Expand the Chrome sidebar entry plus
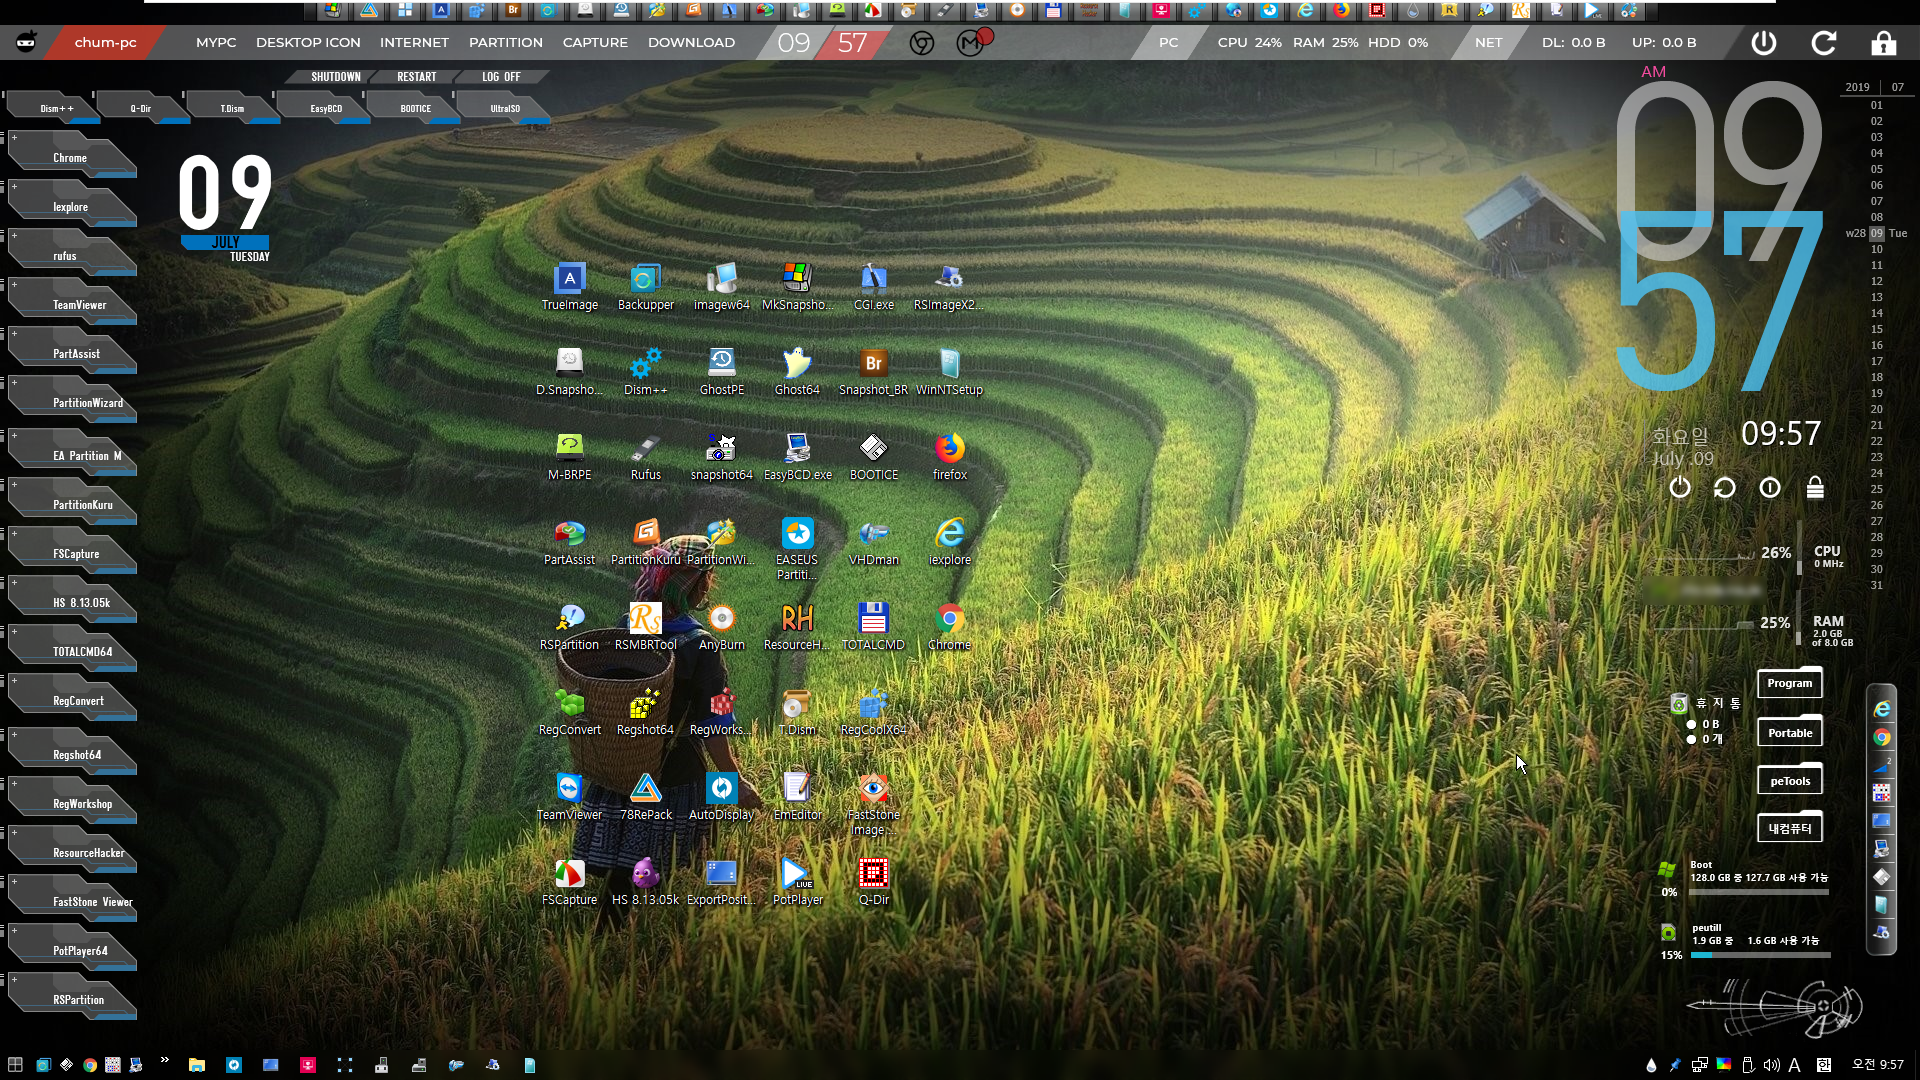Viewport: 1920px width, 1080px height. pos(14,138)
